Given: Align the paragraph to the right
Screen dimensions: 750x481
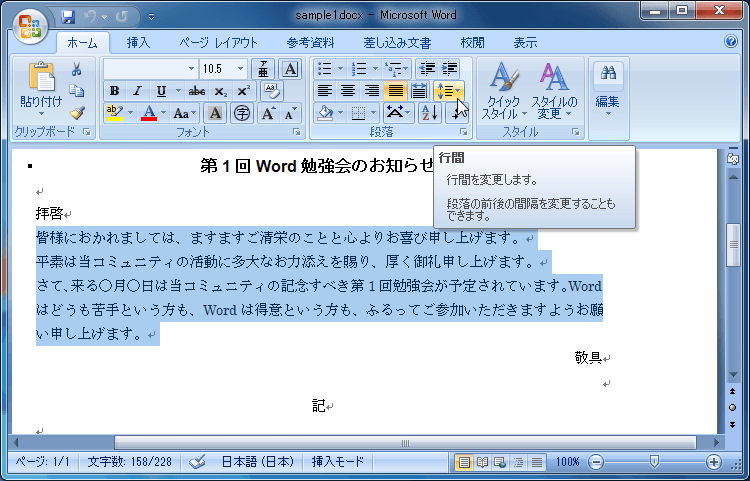Looking at the screenshot, I should click(x=372, y=91).
